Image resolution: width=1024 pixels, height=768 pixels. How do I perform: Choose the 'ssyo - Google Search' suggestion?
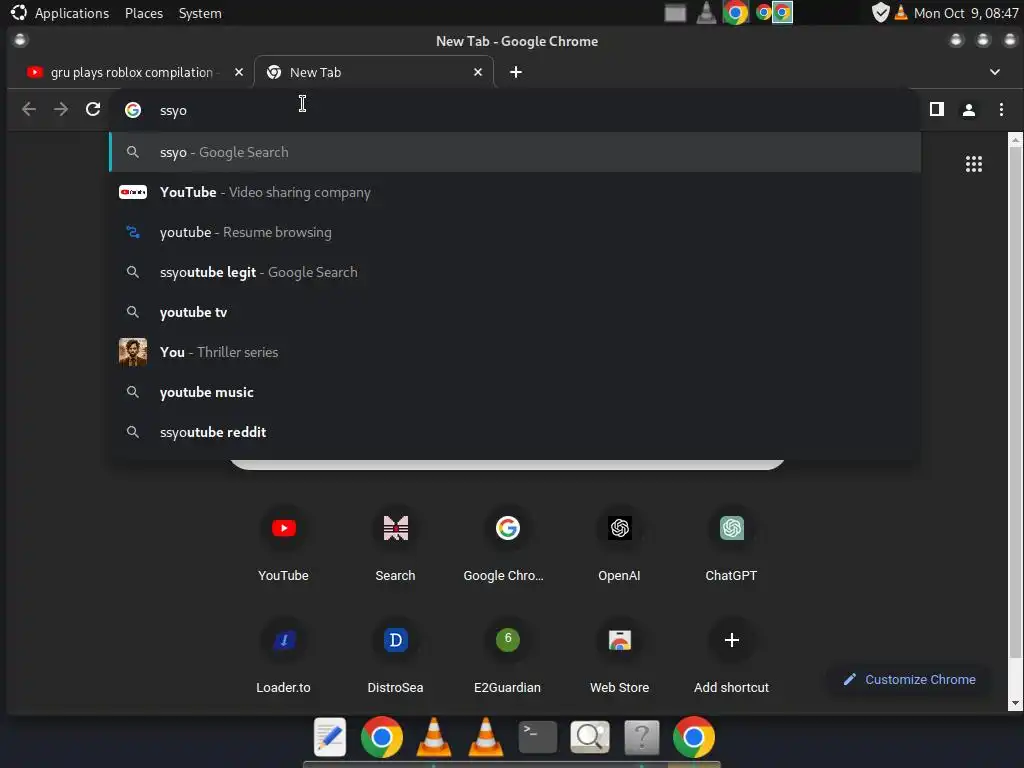tap(515, 152)
